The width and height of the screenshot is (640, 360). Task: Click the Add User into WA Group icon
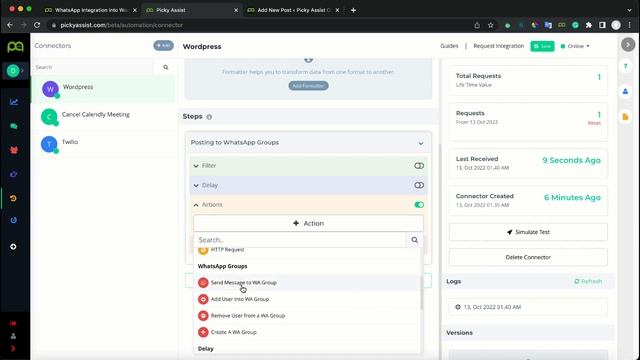[203, 299]
